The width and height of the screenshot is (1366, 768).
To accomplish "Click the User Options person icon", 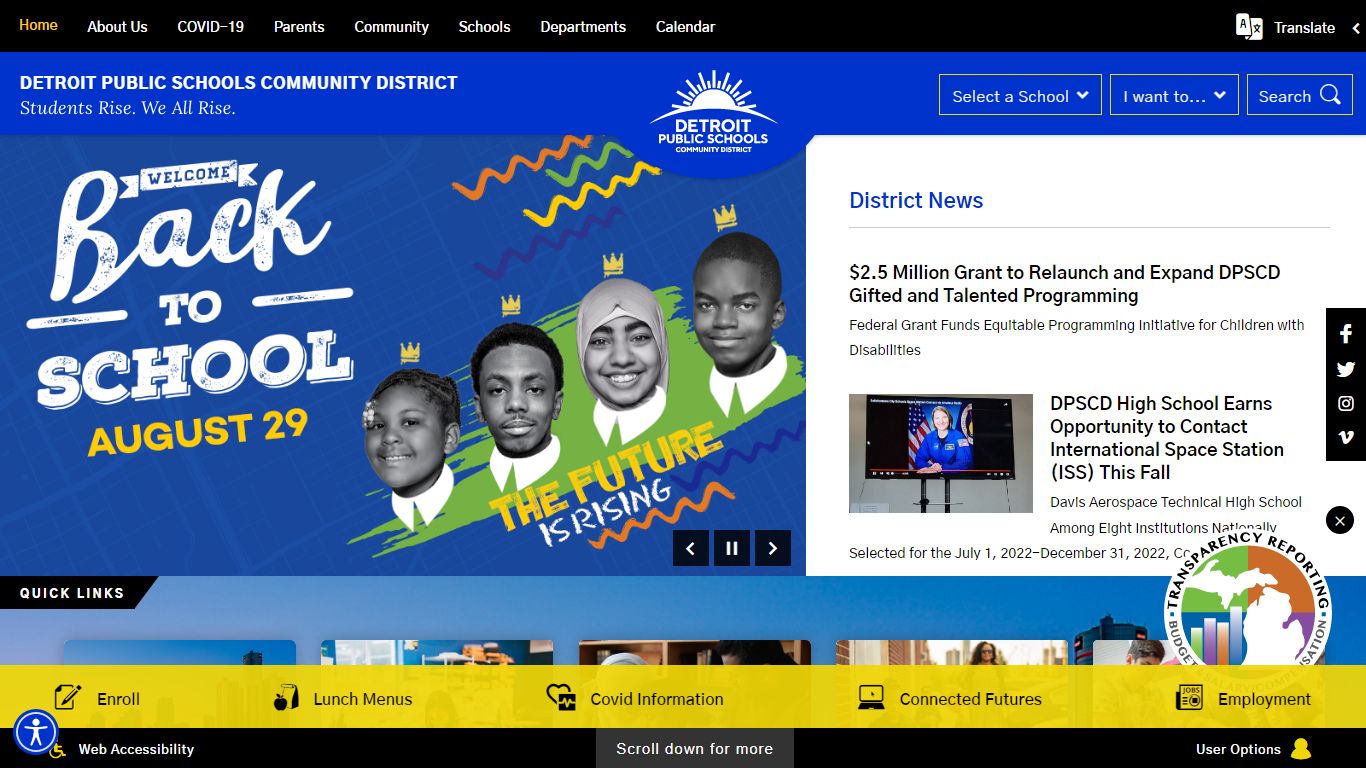I will [1301, 749].
